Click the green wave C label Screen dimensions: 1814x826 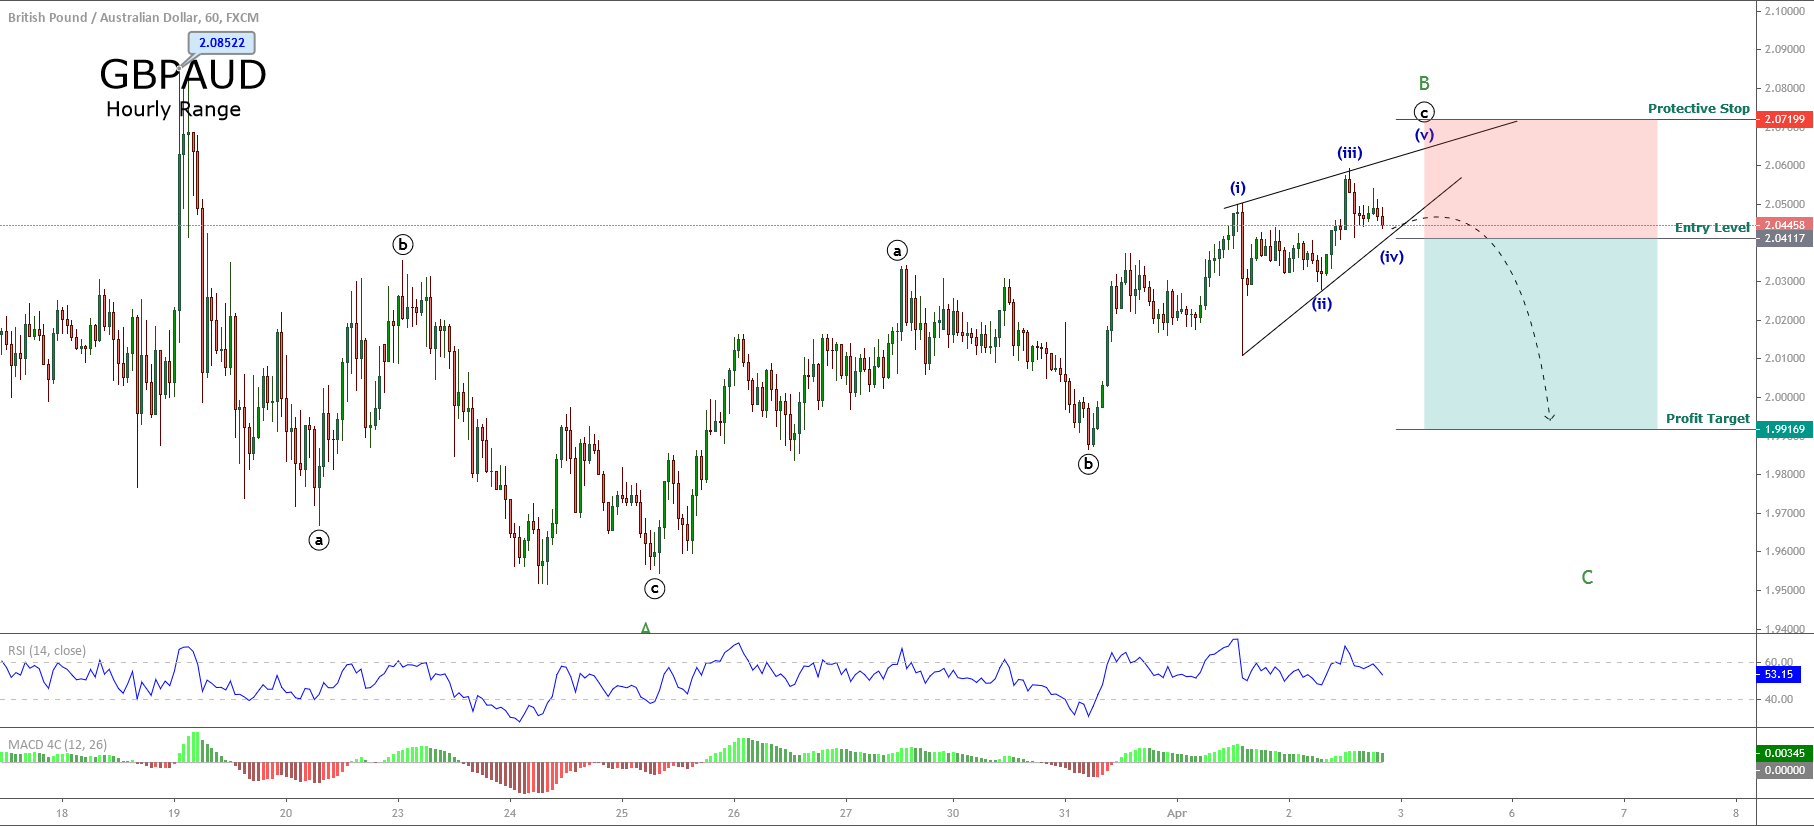click(x=1587, y=577)
